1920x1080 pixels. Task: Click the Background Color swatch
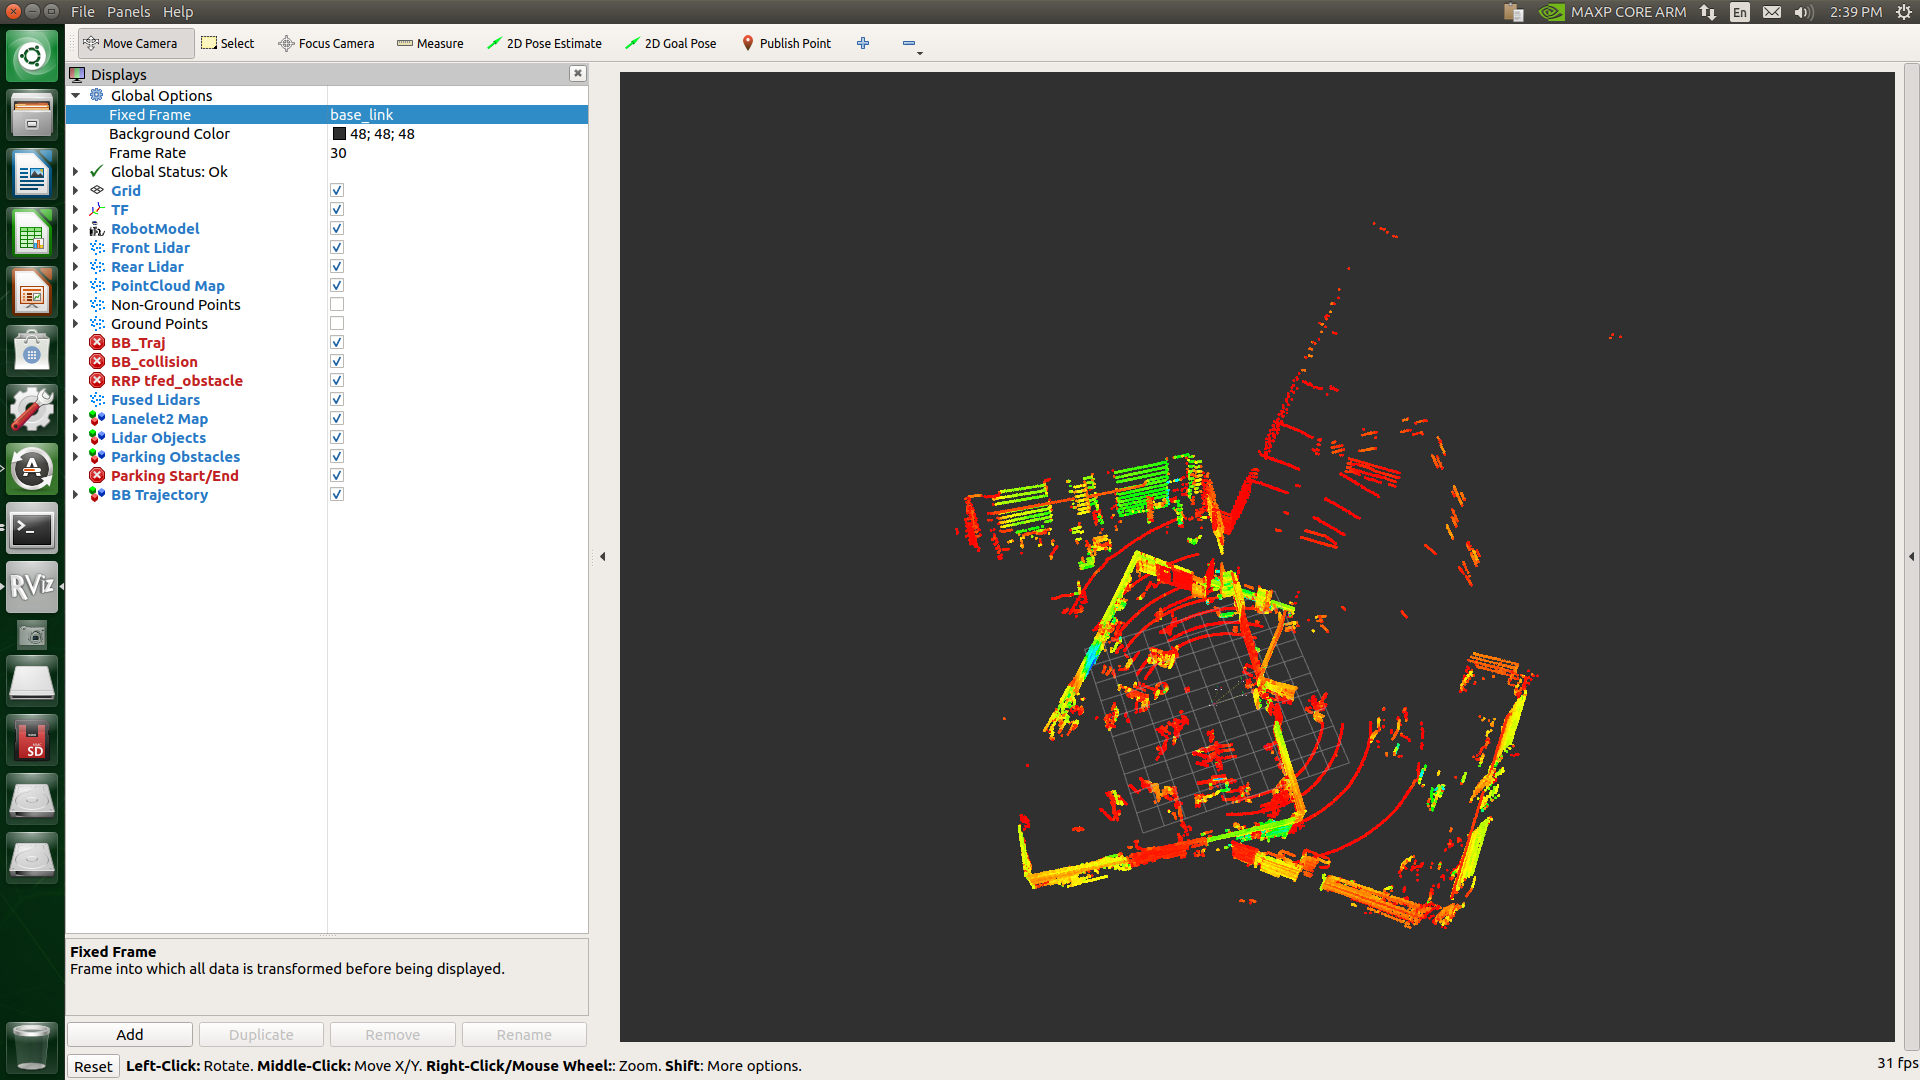339,133
